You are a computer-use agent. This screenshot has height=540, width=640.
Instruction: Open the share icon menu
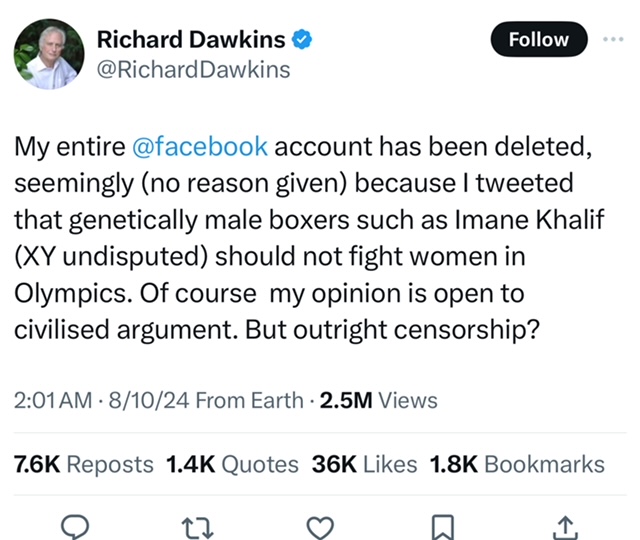point(565,525)
